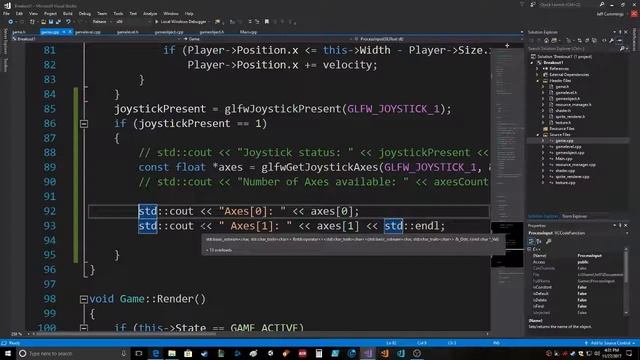Open Task View on taskbar
The height and width of the screenshot is (360, 640).
(x=139, y=353)
